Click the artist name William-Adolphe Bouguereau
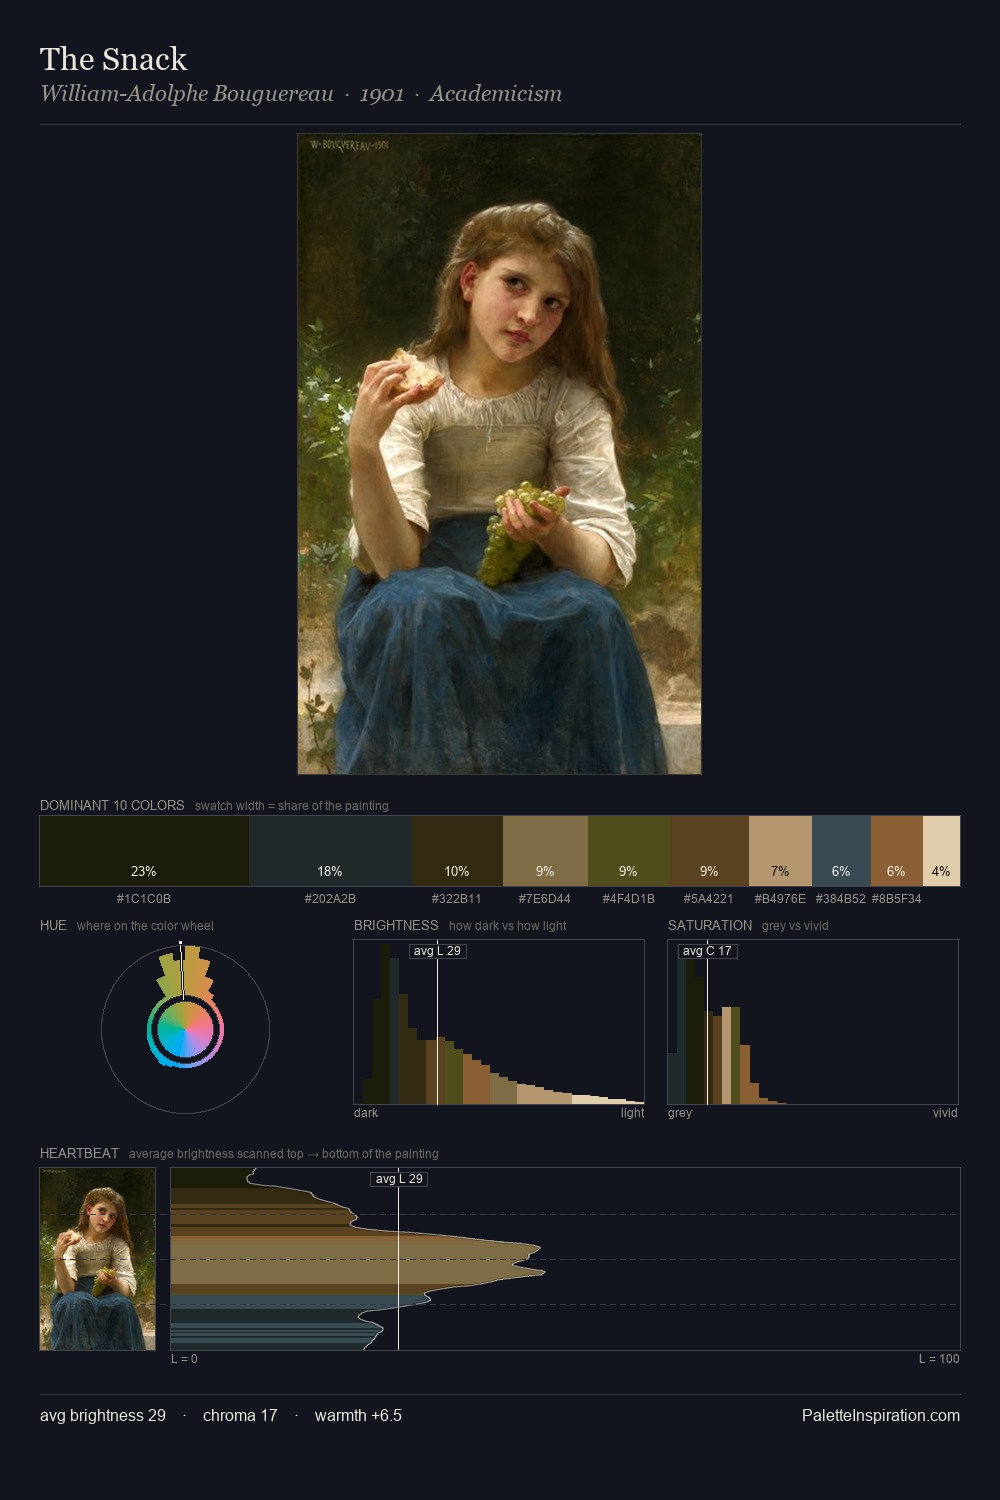Viewport: 1000px width, 1500px height. click(x=187, y=94)
